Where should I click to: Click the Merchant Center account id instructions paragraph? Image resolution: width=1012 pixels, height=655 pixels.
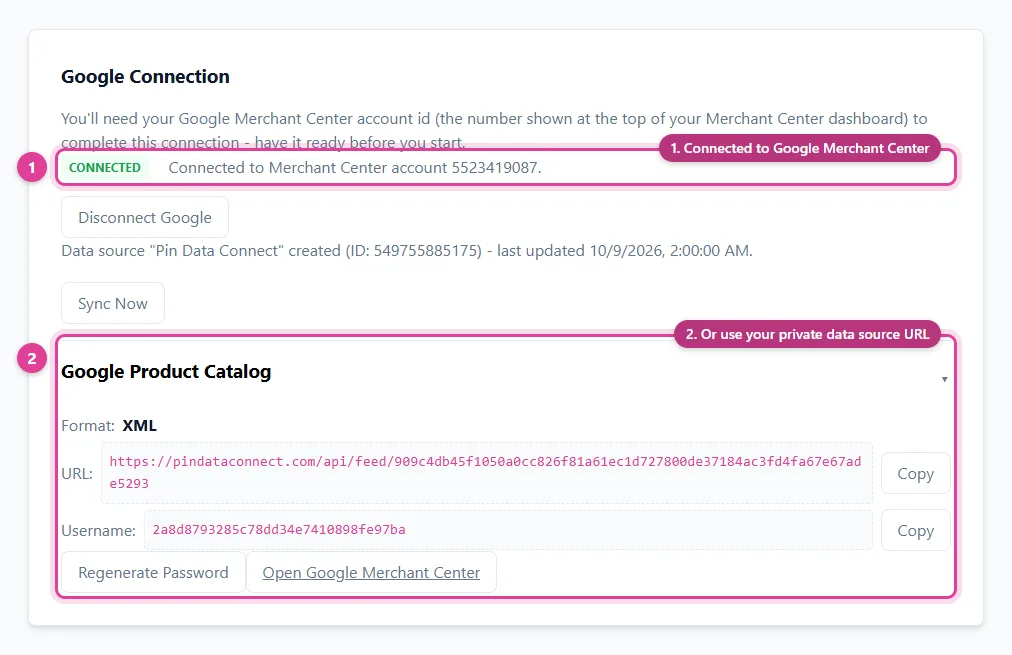coord(494,130)
